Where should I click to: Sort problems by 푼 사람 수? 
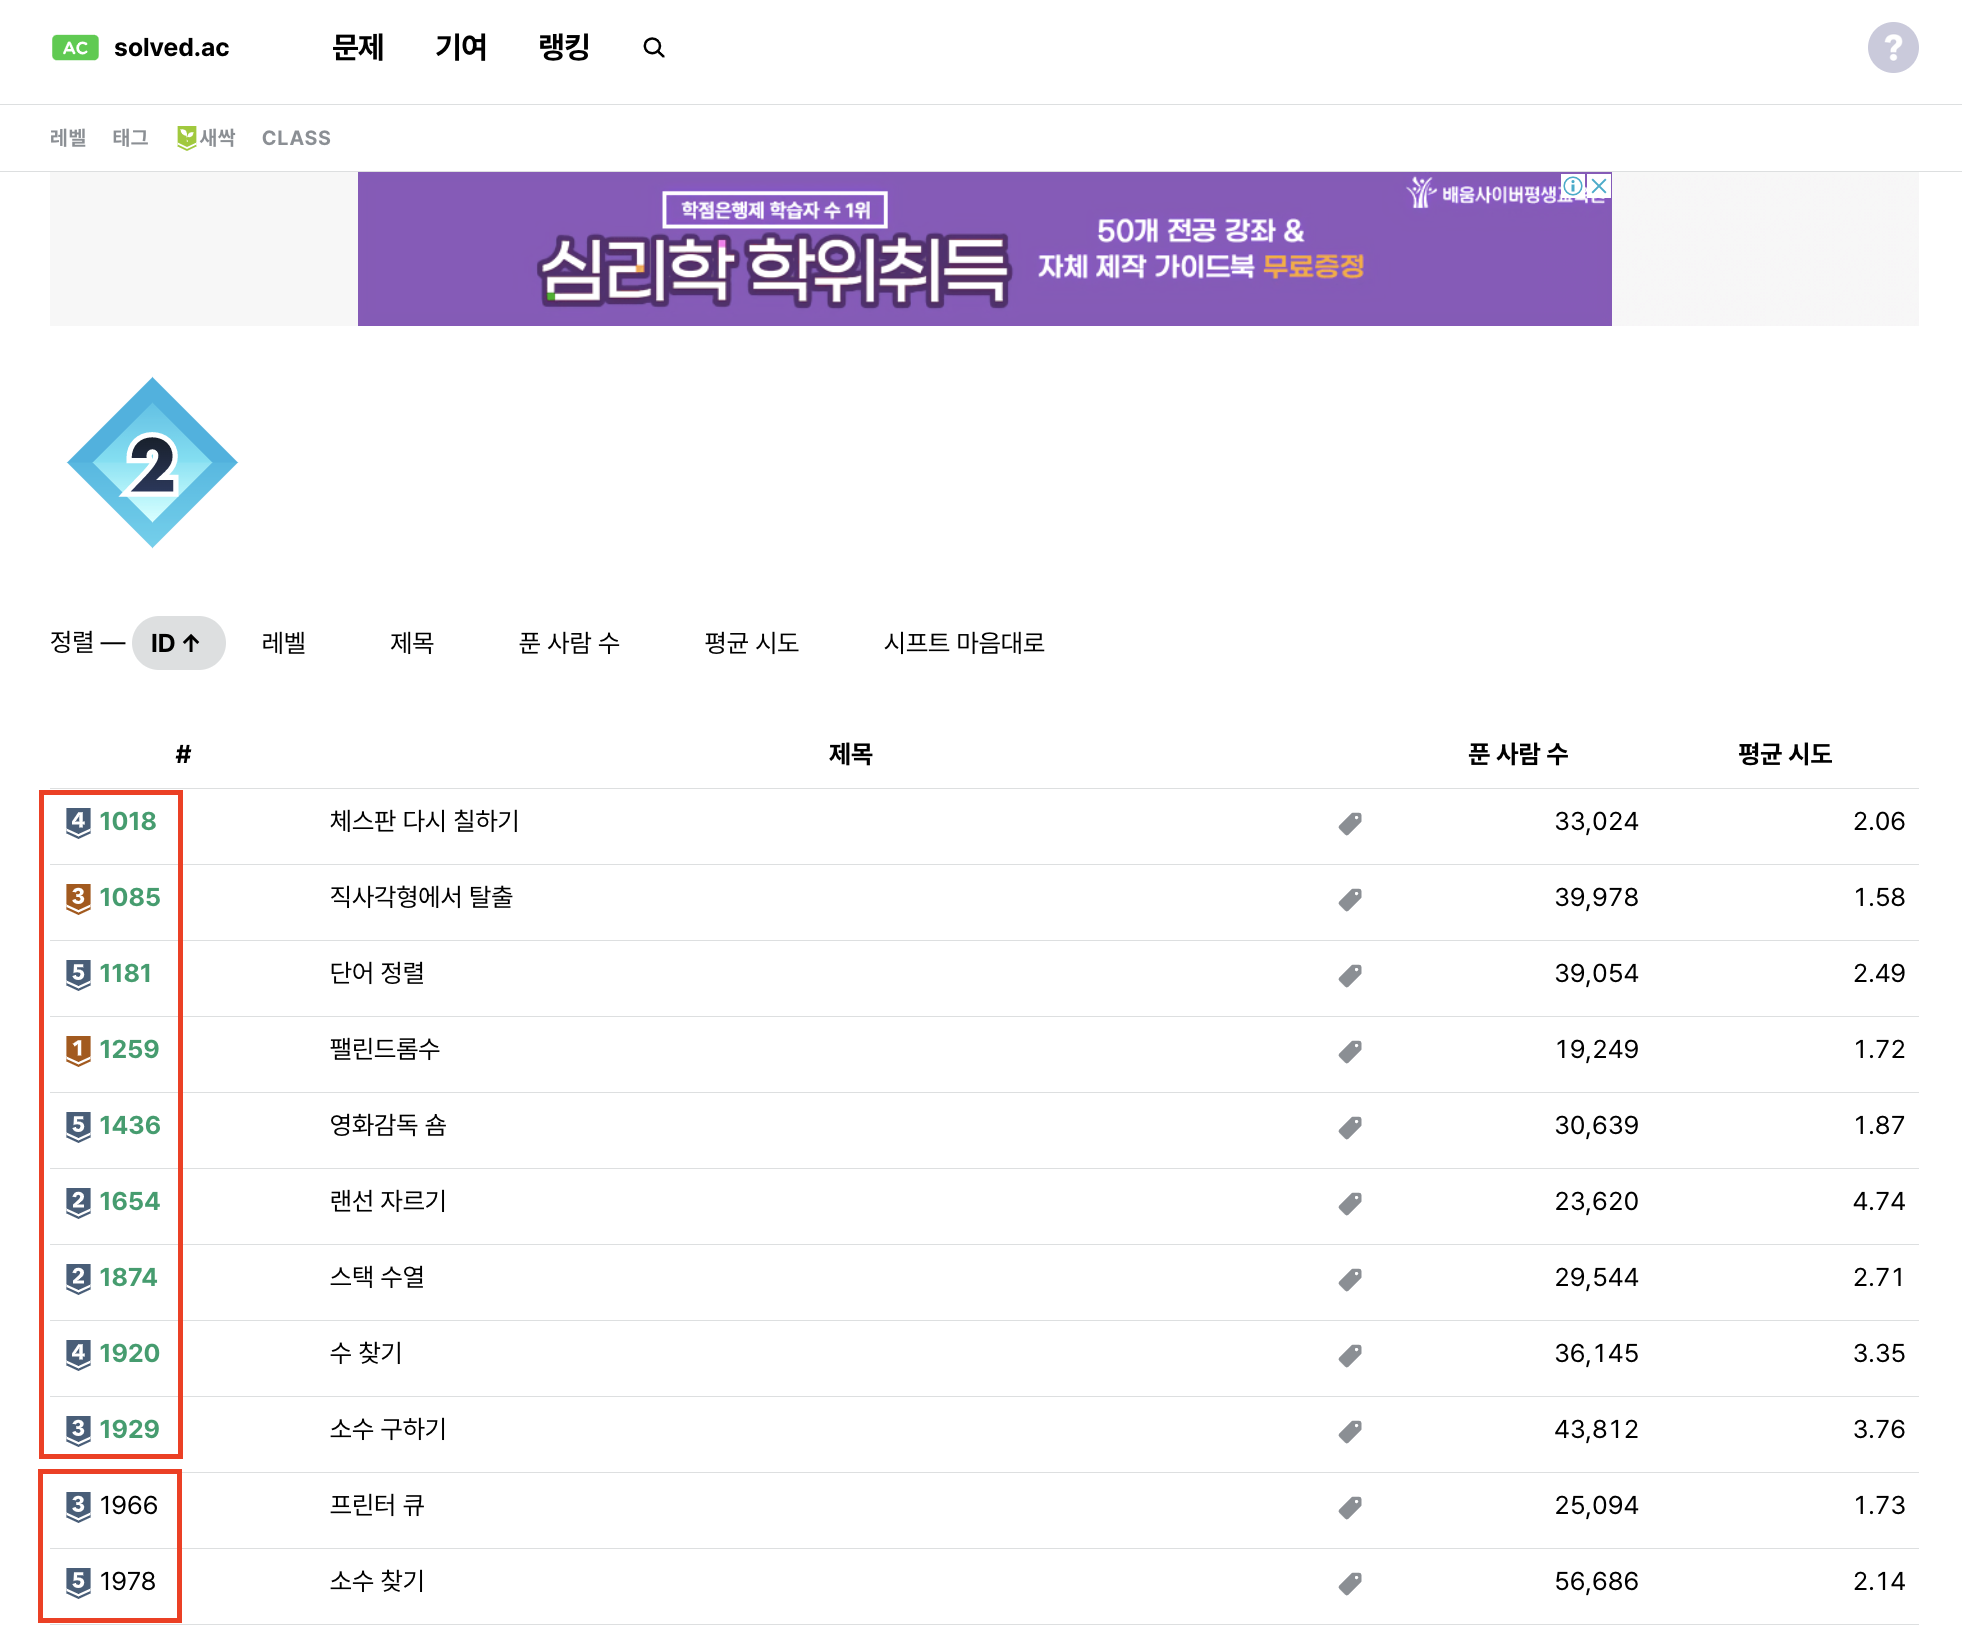coord(569,643)
